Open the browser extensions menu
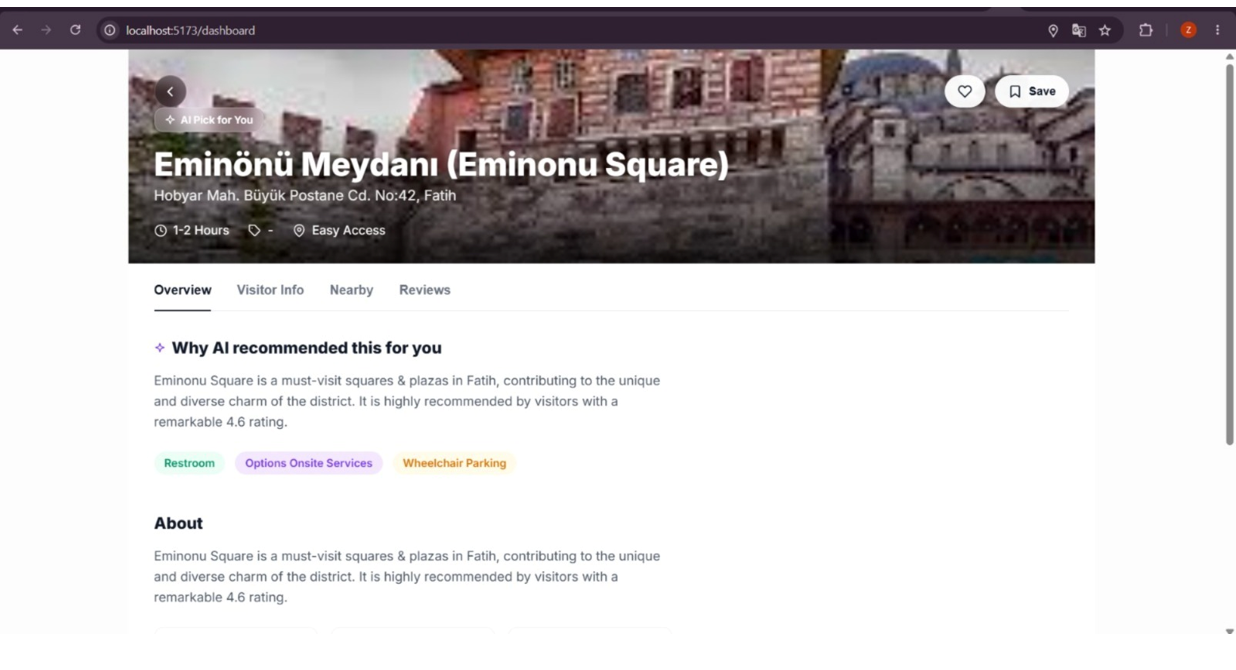The image size is (1236, 670). coord(1146,31)
